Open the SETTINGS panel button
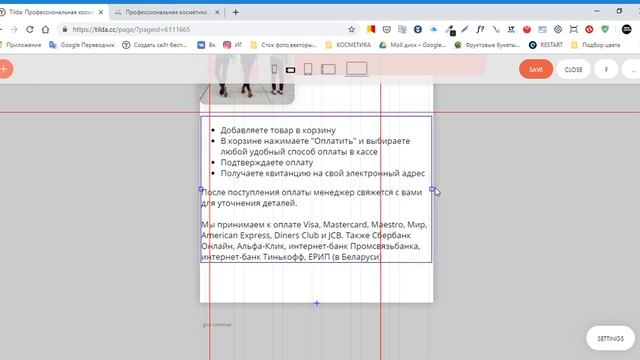Image resolution: width=640 pixels, height=360 pixels. (610, 338)
